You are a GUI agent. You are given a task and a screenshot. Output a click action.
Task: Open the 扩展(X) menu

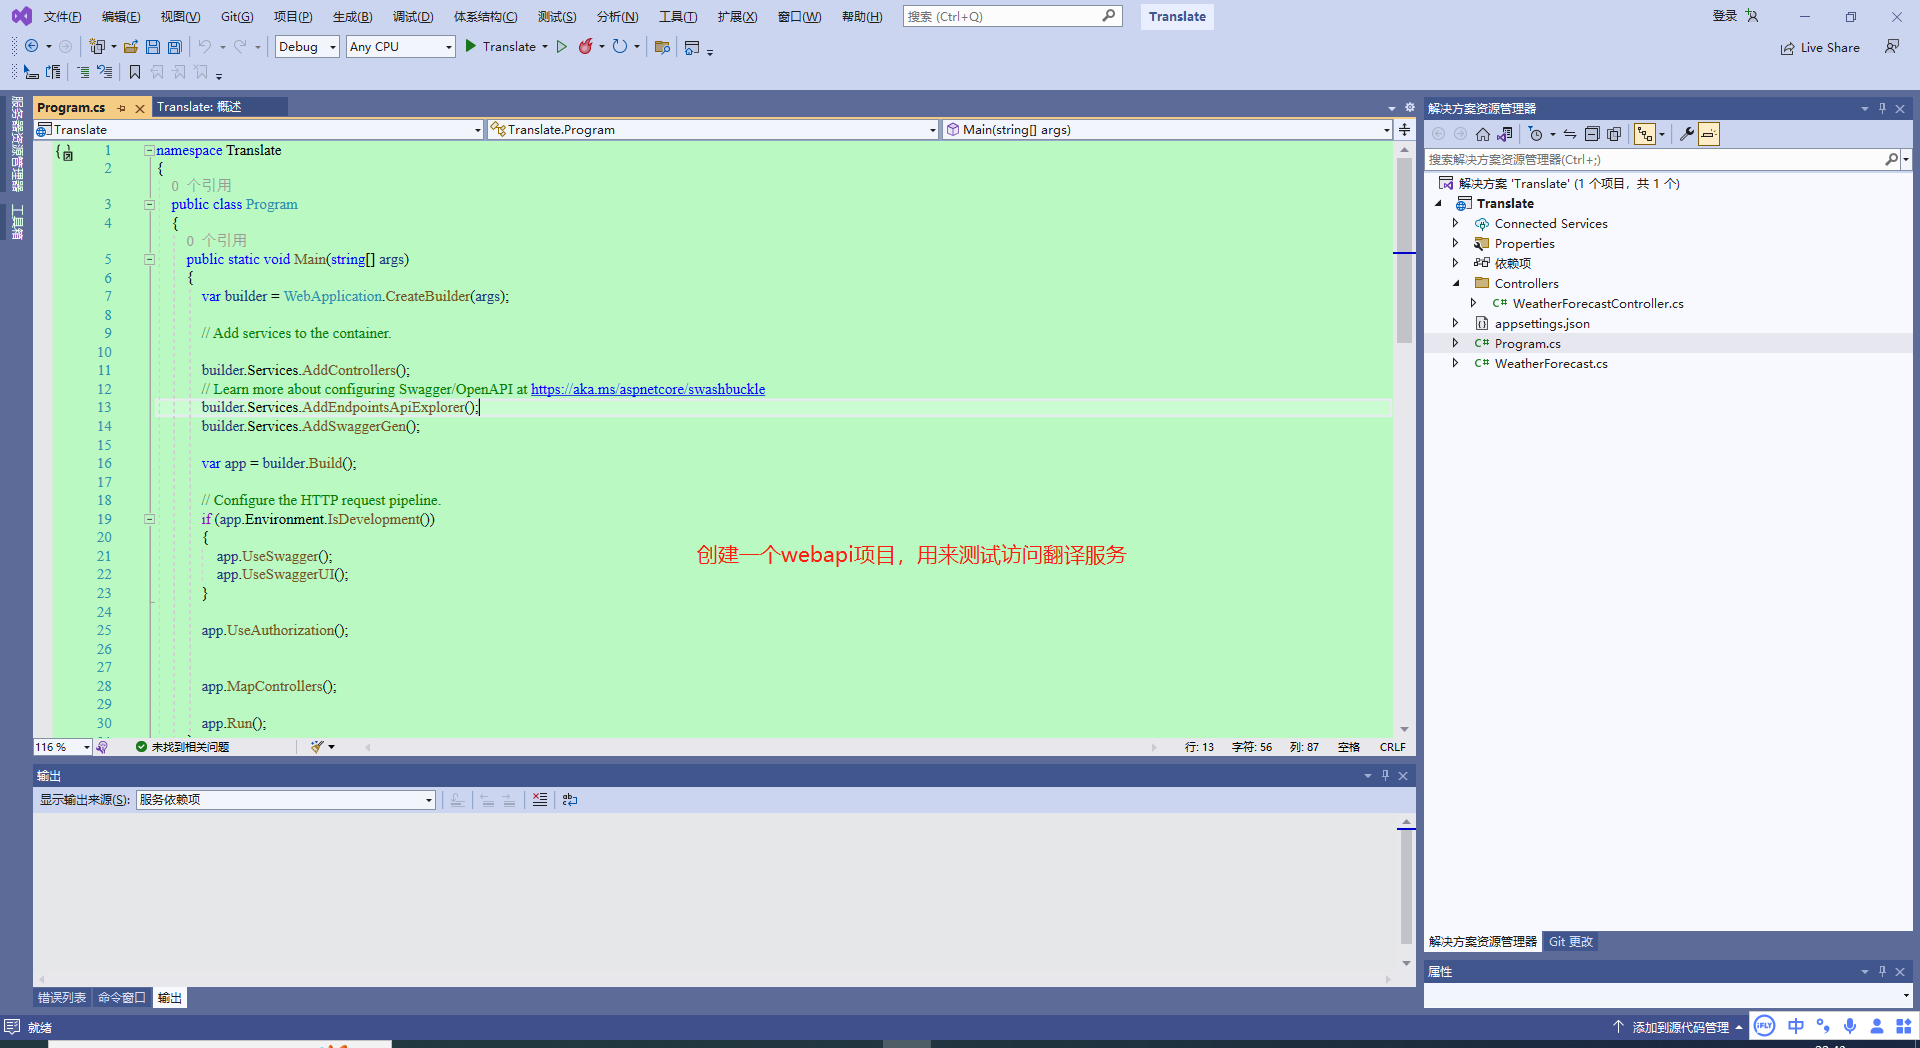point(737,17)
